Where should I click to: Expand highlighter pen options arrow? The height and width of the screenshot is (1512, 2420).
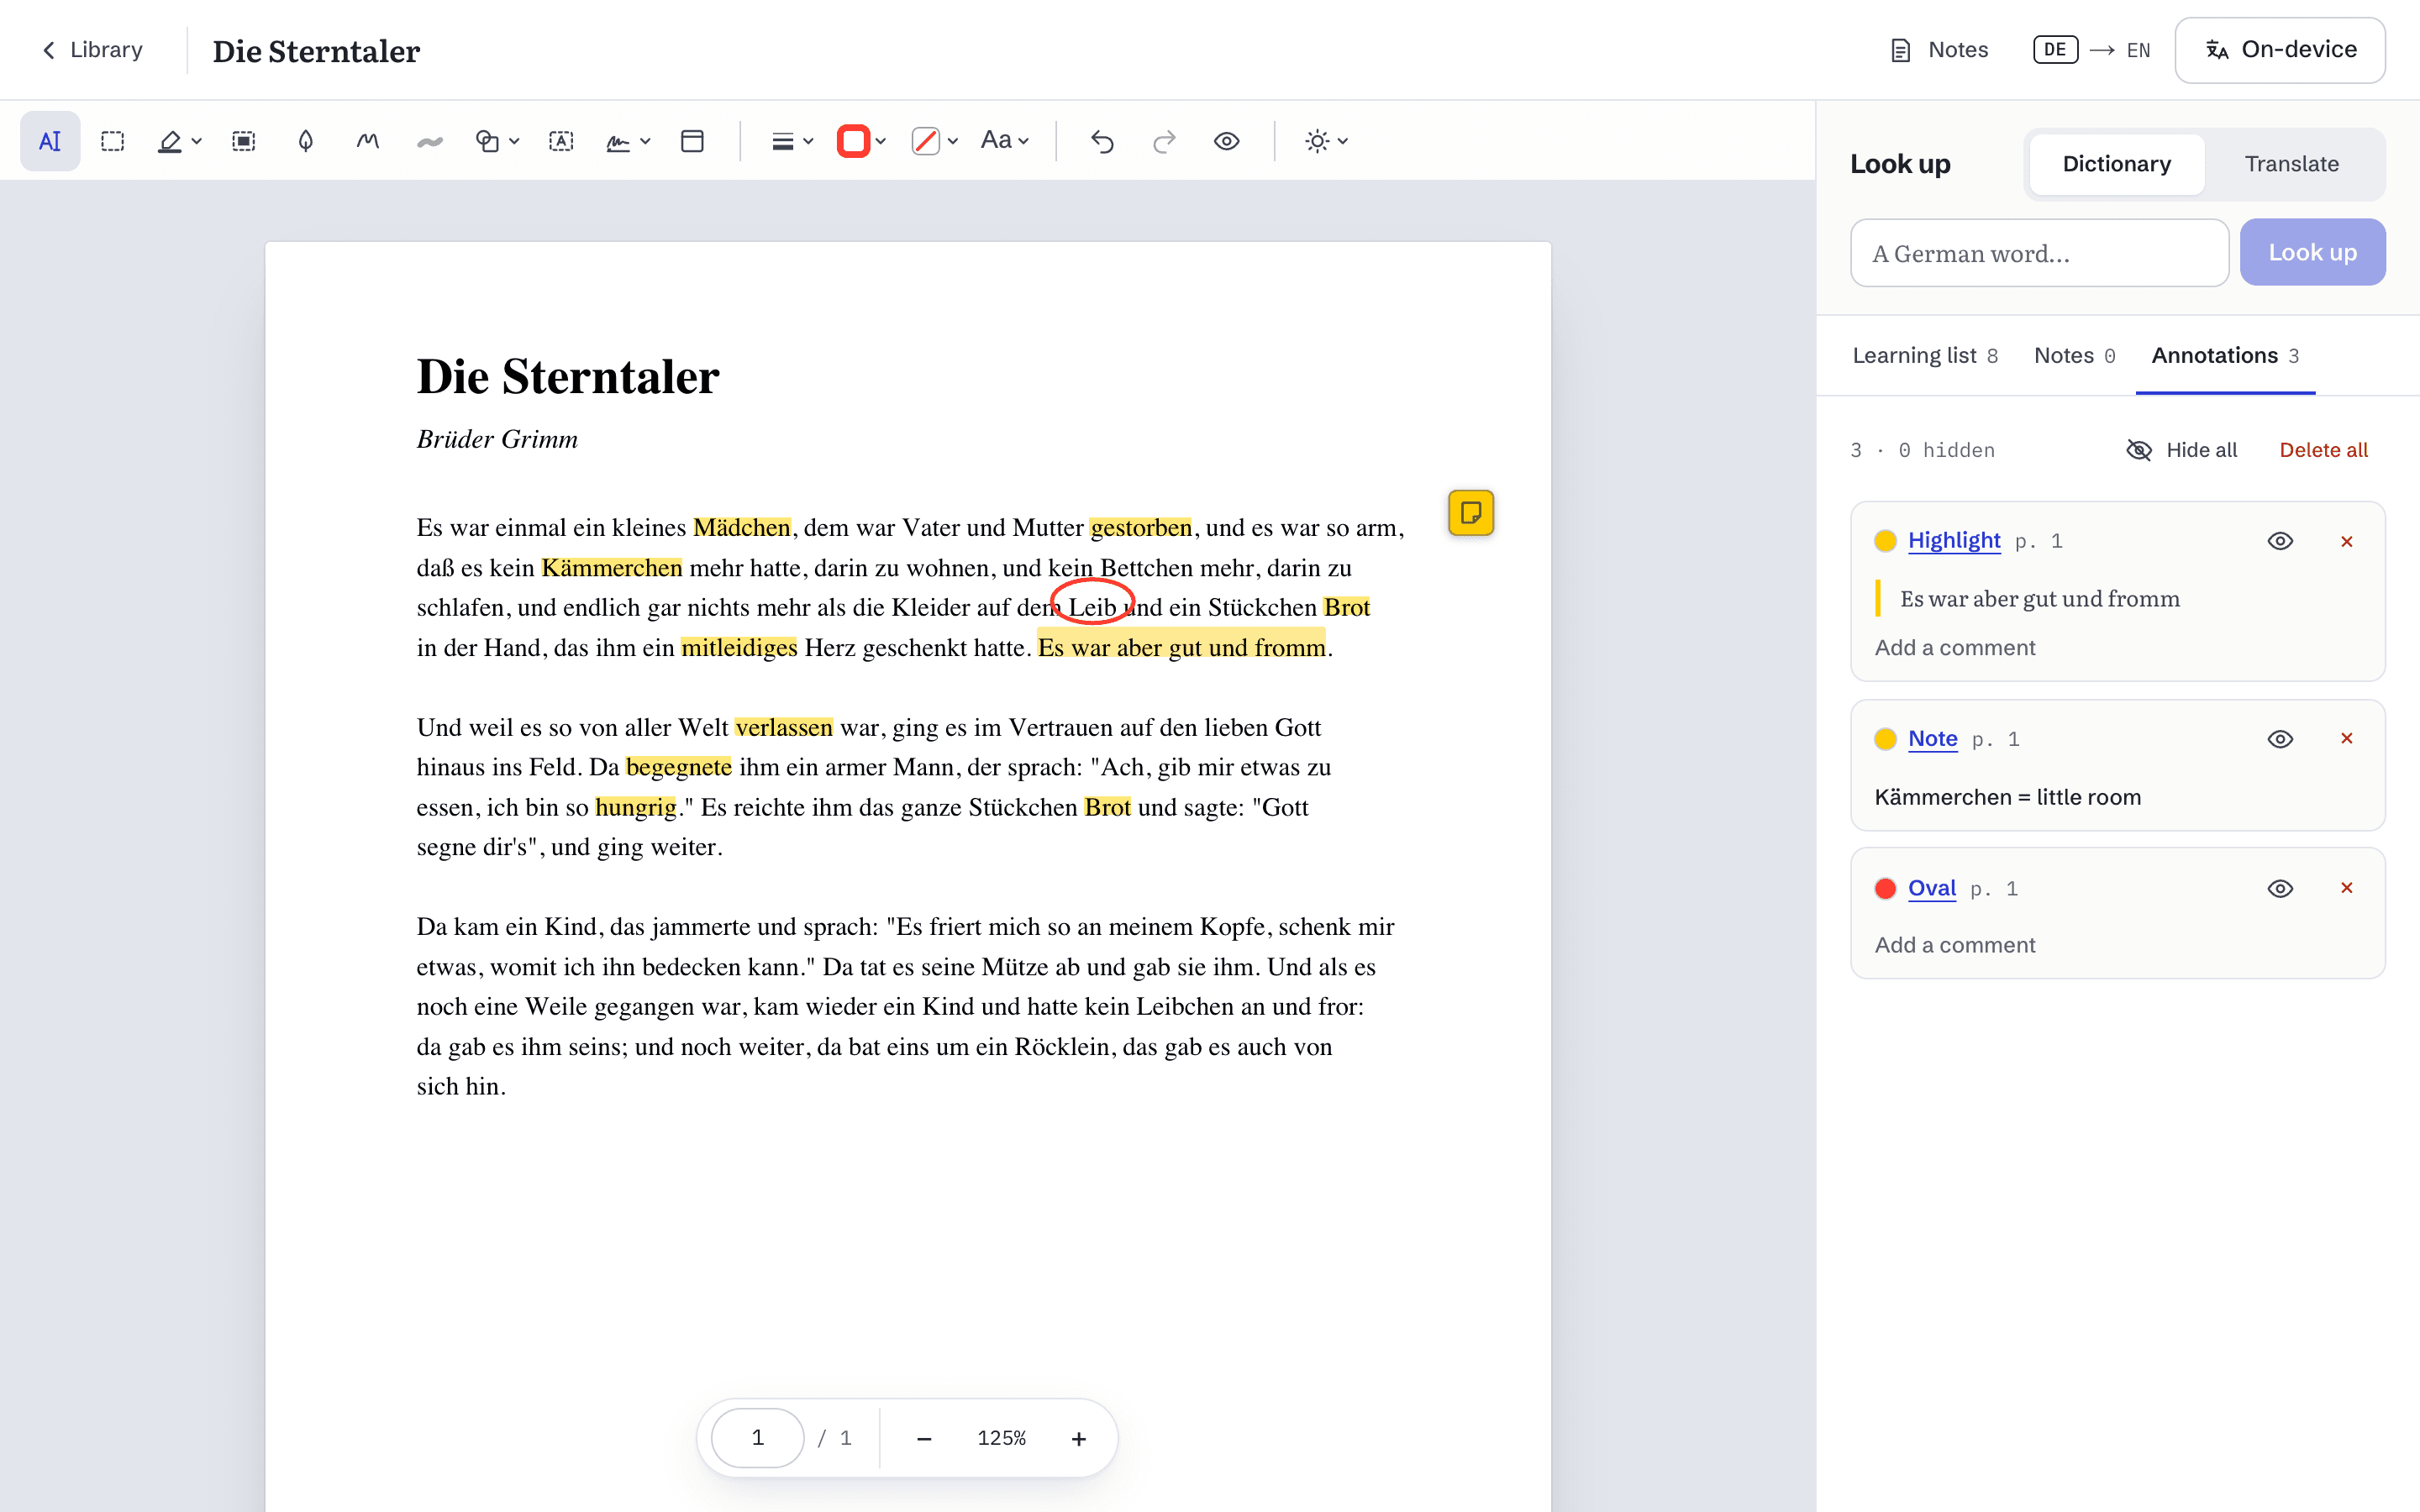197,141
